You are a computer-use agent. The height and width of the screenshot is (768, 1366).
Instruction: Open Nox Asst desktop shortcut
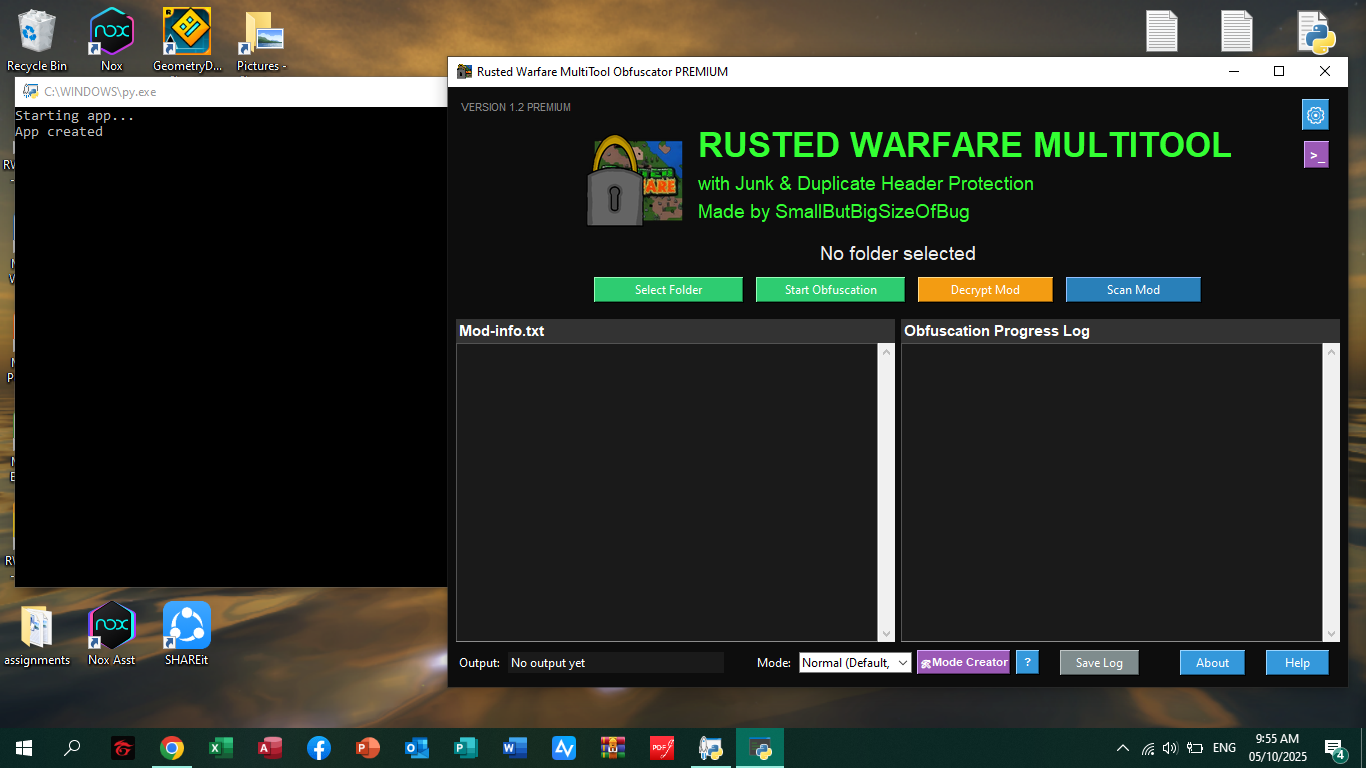pos(111,634)
